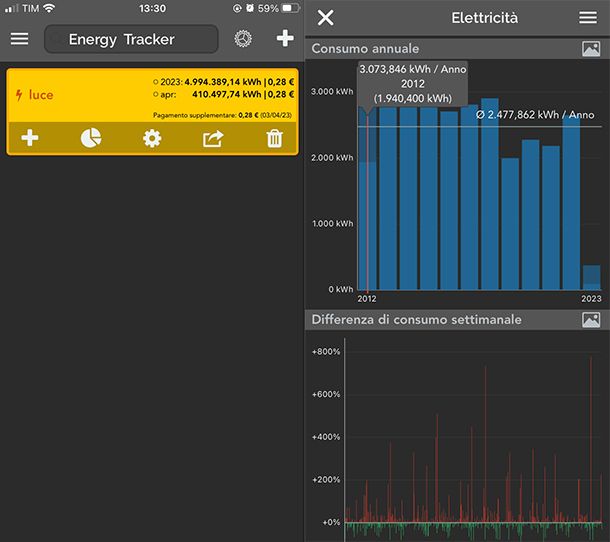The width and height of the screenshot is (610, 542).
Task: Open the hamburger menu in Energy Tracker
Action: pos(19,39)
